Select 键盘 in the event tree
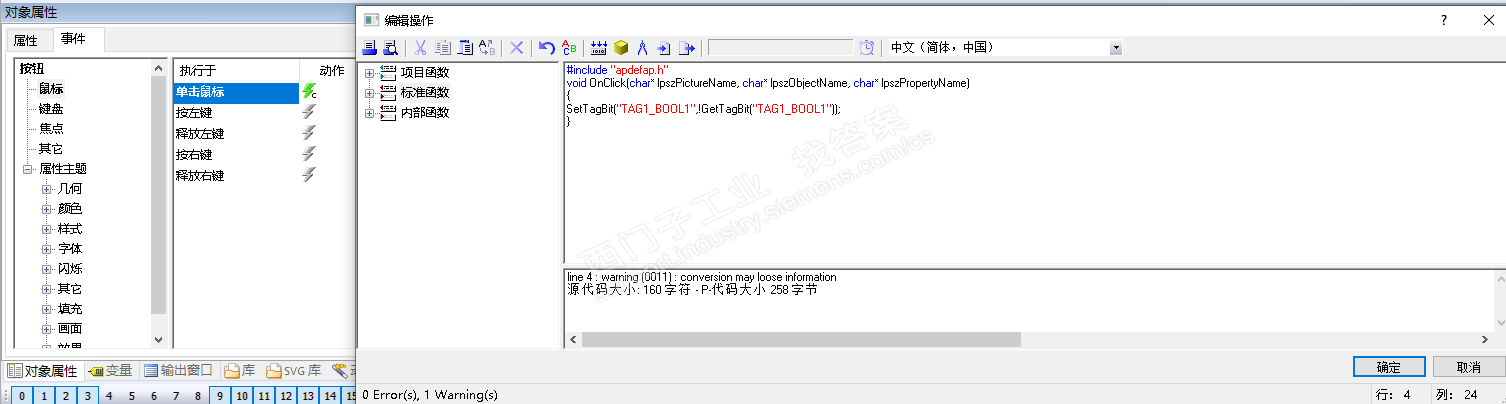The width and height of the screenshot is (1506, 404). click(51, 109)
